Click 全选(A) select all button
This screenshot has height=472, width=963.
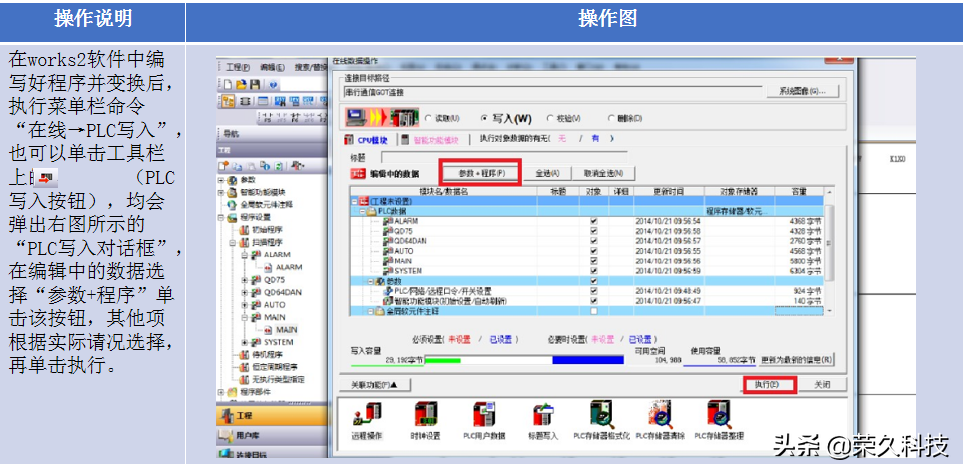point(547,173)
